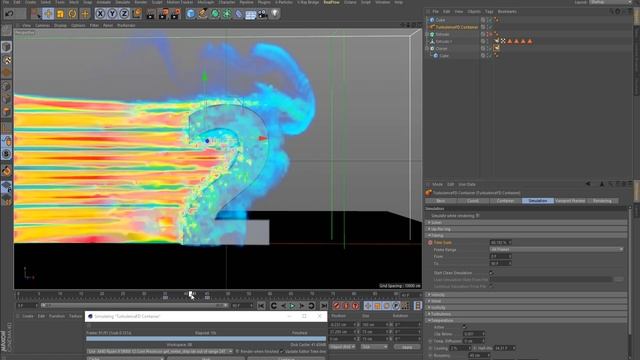The width and height of the screenshot is (640, 360).
Task: Open the Frame Range dropdown
Action: (556, 249)
